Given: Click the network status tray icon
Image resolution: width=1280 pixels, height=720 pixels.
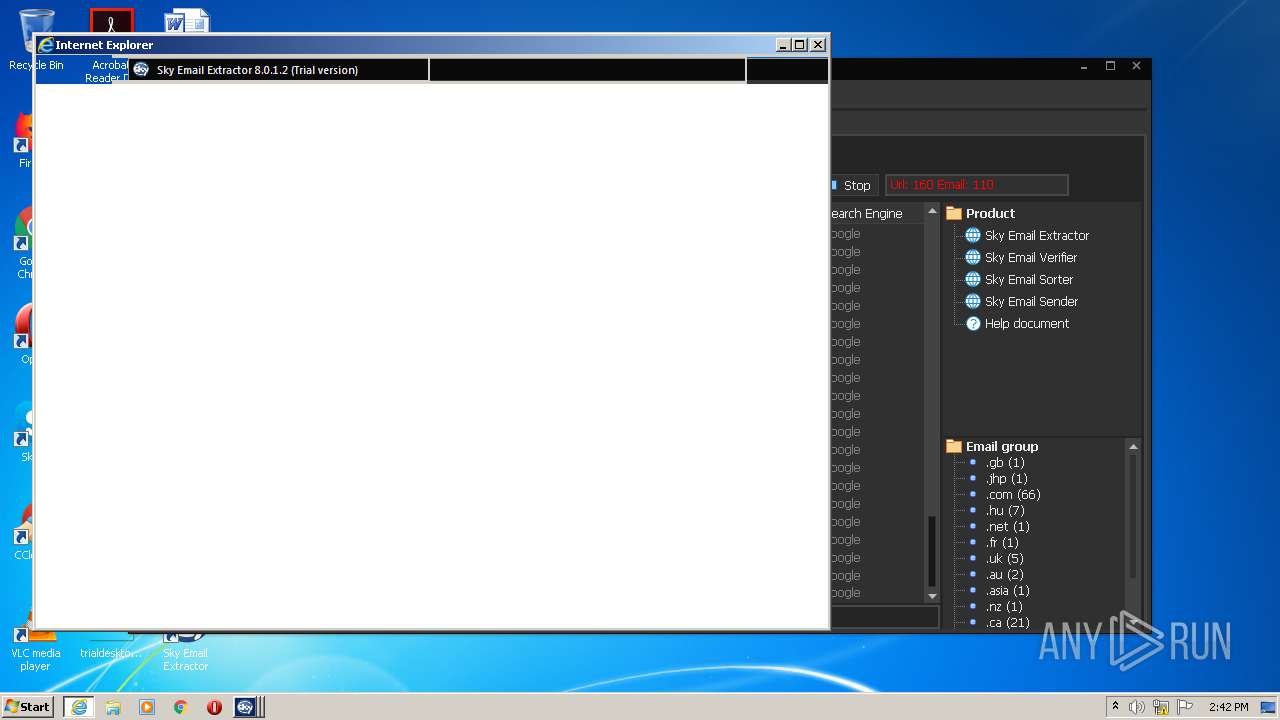Looking at the screenshot, I should pos(1161,707).
